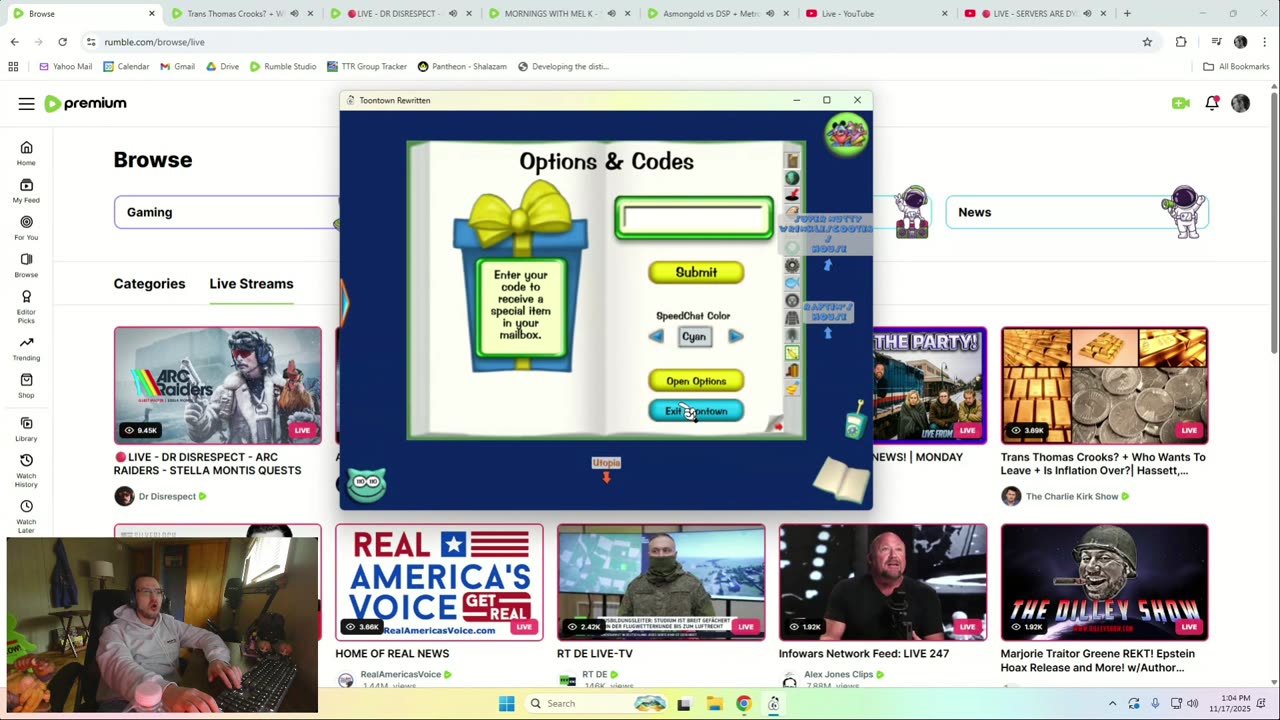Switch to the Live Streams tab on Rumble

[x=251, y=284]
